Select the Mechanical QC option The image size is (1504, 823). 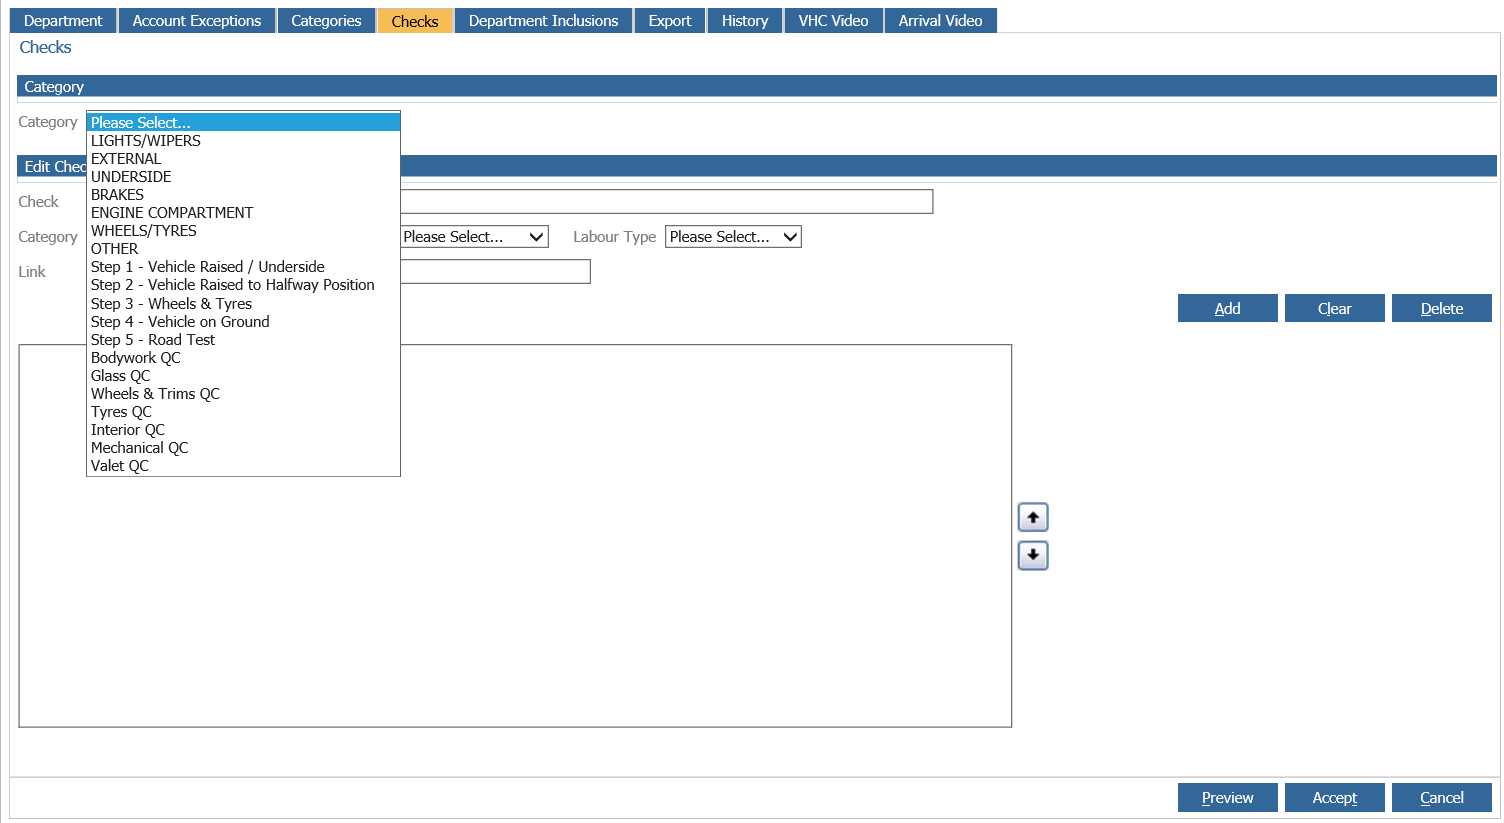pos(243,447)
